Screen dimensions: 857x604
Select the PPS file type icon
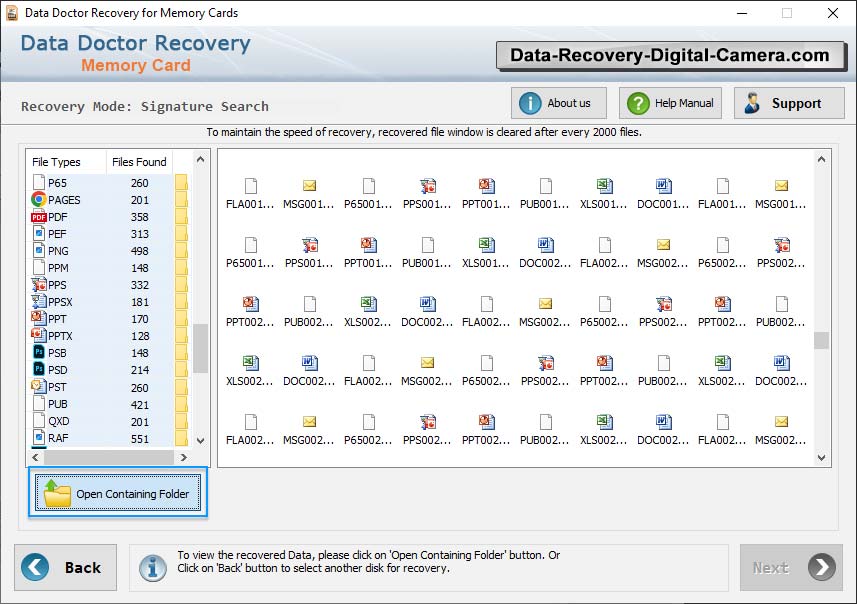(x=39, y=285)
